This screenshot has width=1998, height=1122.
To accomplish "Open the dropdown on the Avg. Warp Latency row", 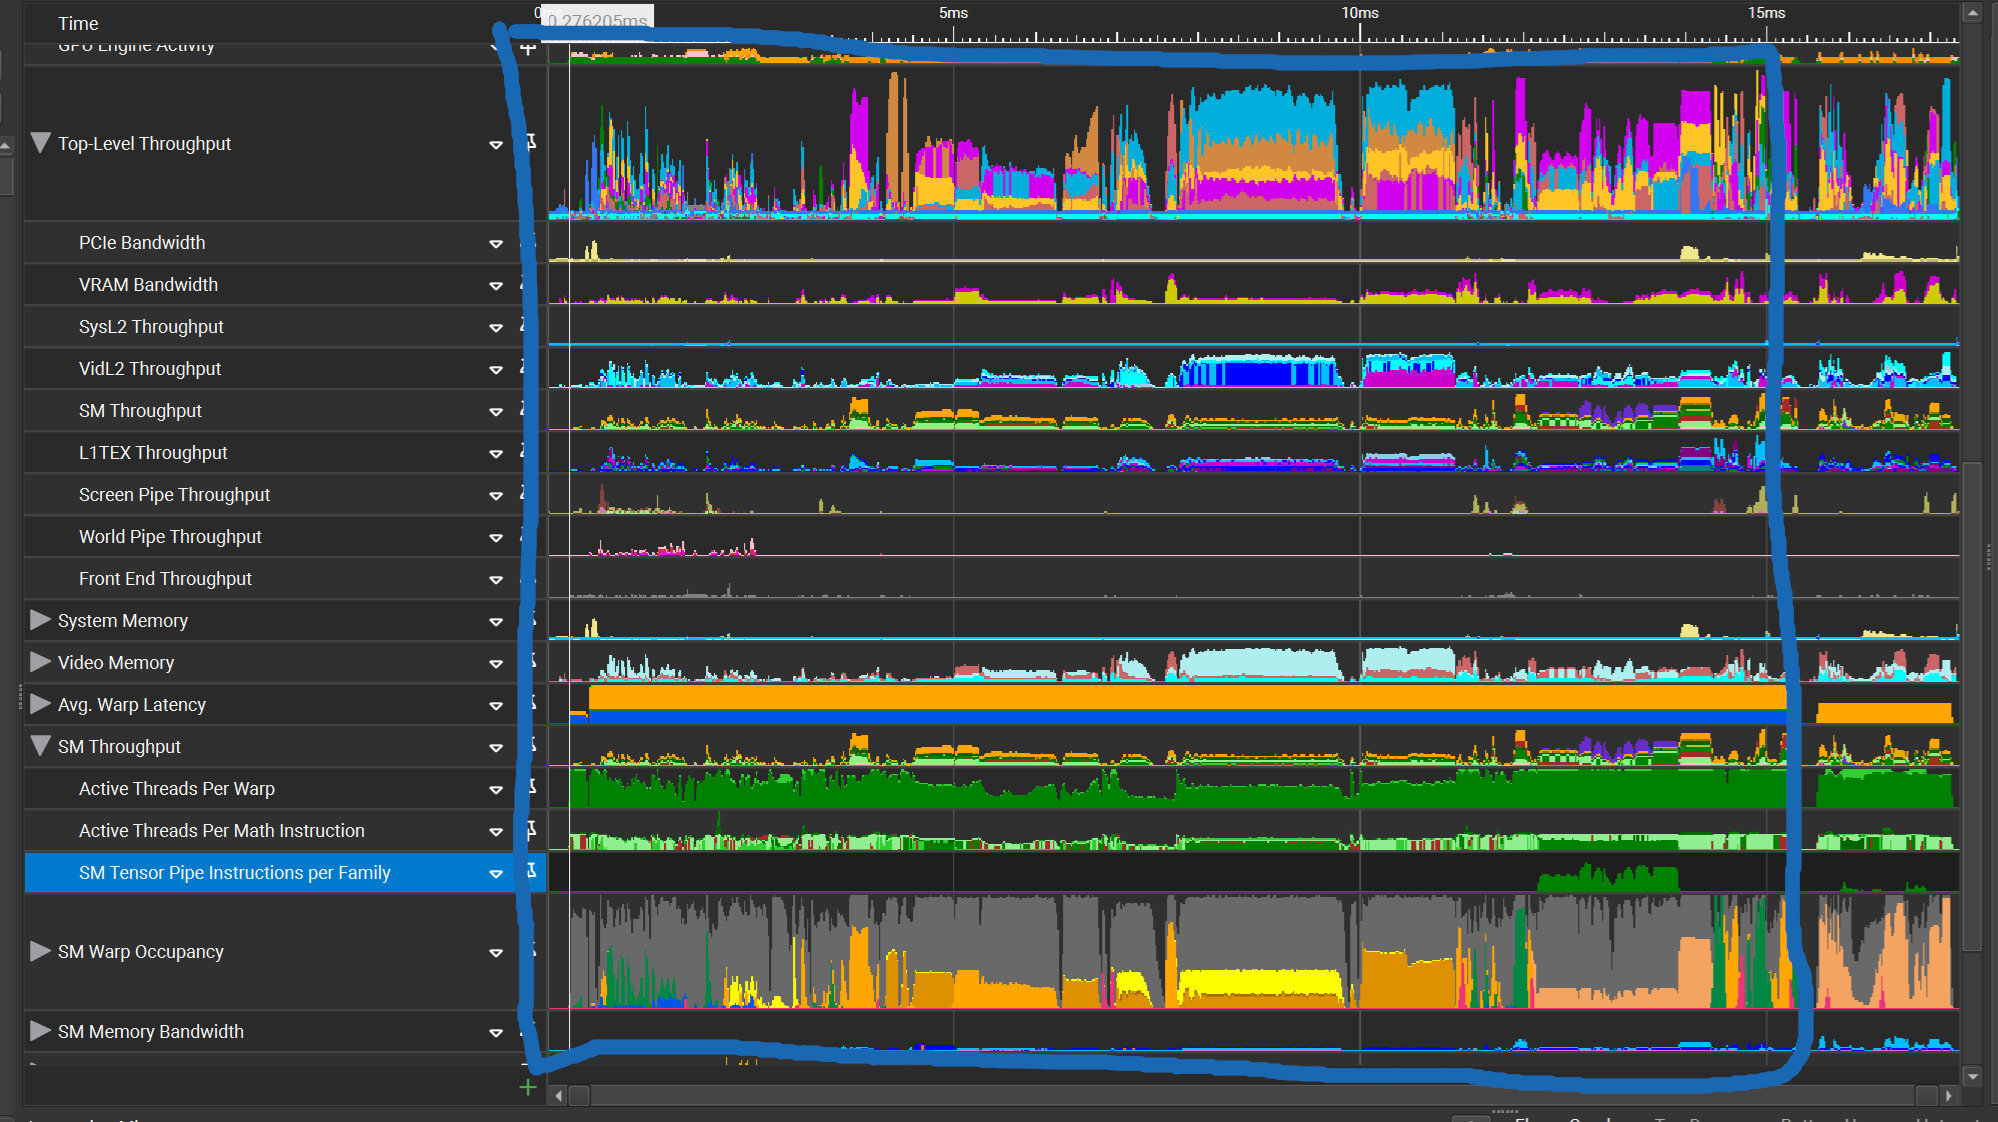I will point(496,704).
